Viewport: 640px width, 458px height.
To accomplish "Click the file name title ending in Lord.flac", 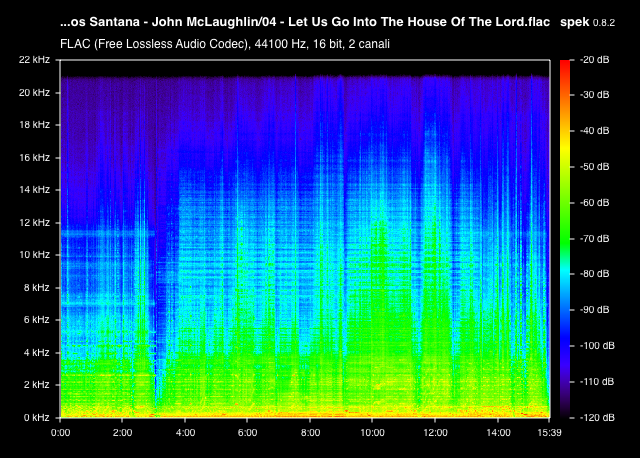I will [x=305, y=22].
